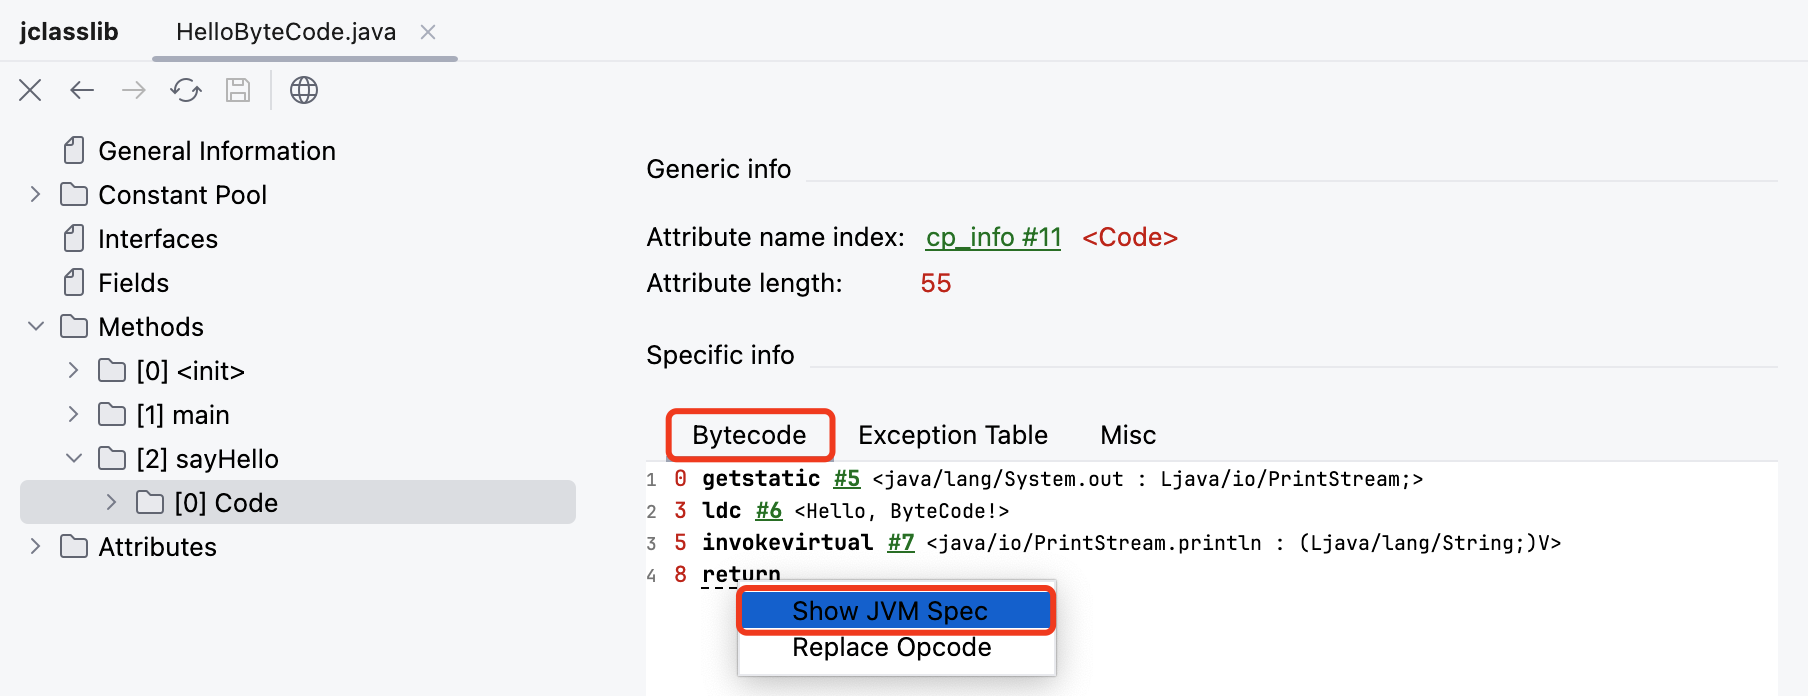
Task: Close the HelloByteCode.java tab
Action: (x=428, y=32)
